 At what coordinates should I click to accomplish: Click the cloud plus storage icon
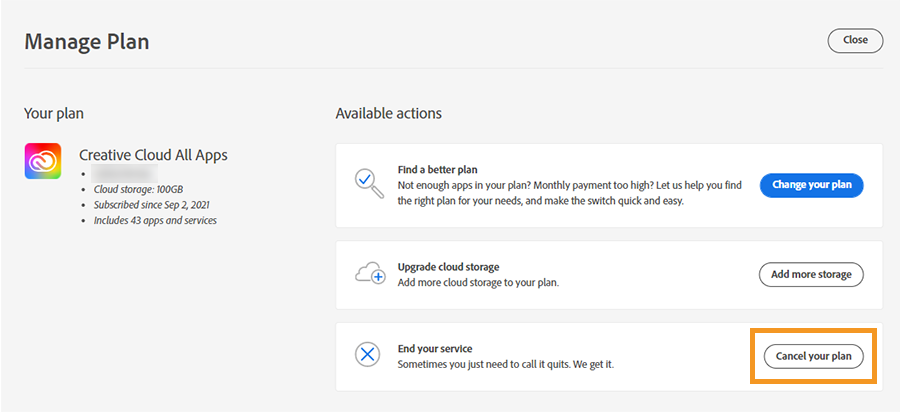369,274
